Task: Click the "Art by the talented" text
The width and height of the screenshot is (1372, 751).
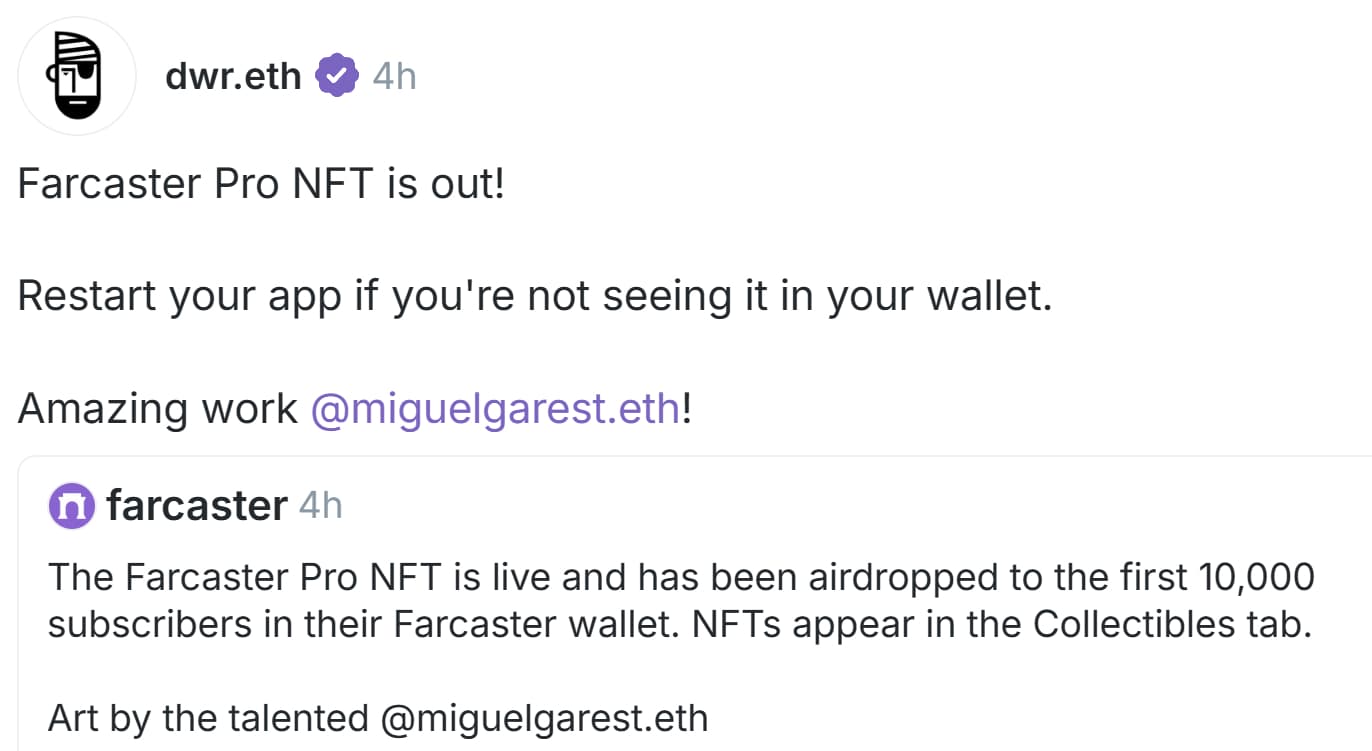Action: [x=208, y=718]
